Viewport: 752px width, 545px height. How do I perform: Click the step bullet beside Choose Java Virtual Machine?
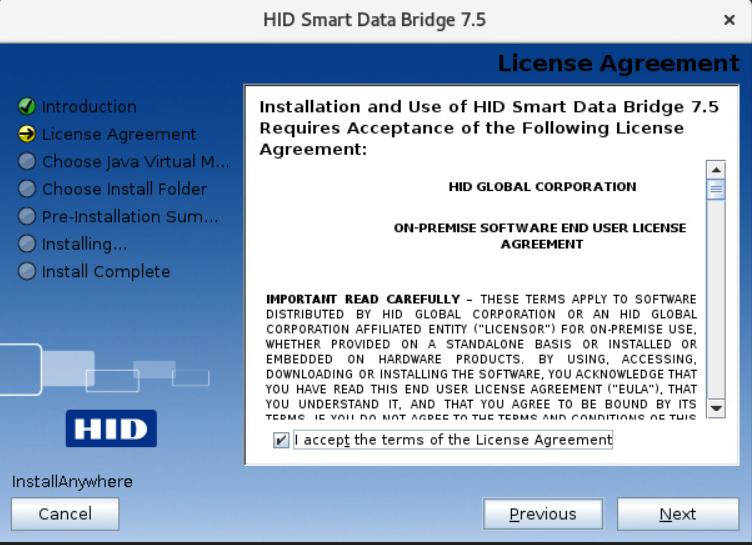coord(27,162)
